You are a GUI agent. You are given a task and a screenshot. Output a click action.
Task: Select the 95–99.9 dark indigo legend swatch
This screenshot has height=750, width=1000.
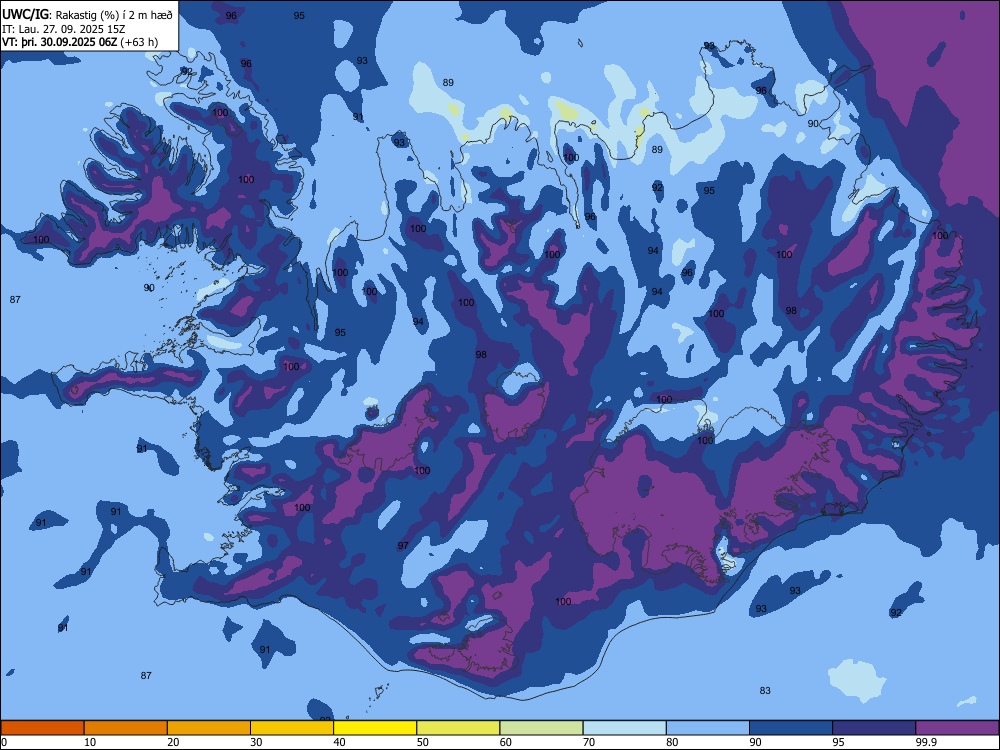[874, 728]
